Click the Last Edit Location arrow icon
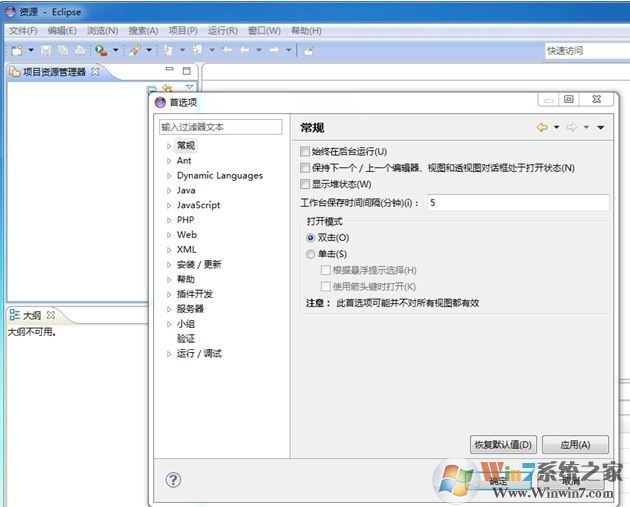Image resolution: width=630 pixels, height=507 pixels. [x=227, y=50]
